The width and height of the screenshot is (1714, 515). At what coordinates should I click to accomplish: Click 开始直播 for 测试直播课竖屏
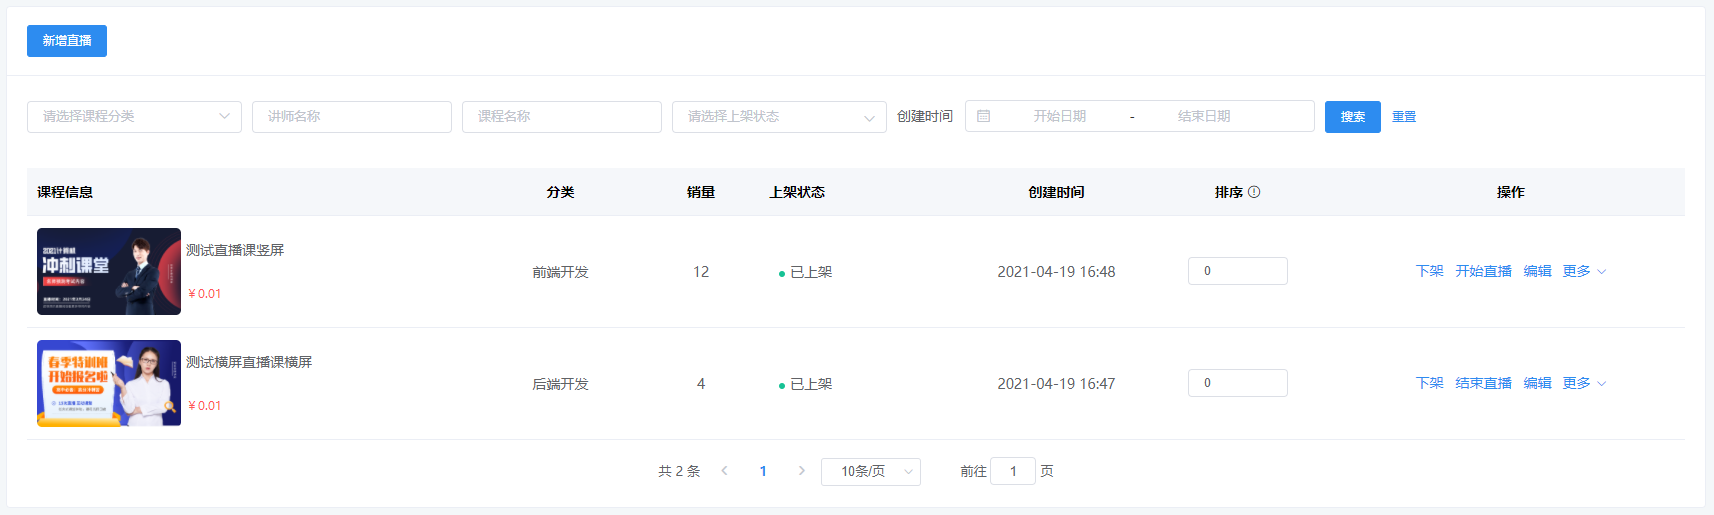pos(1483,271)
